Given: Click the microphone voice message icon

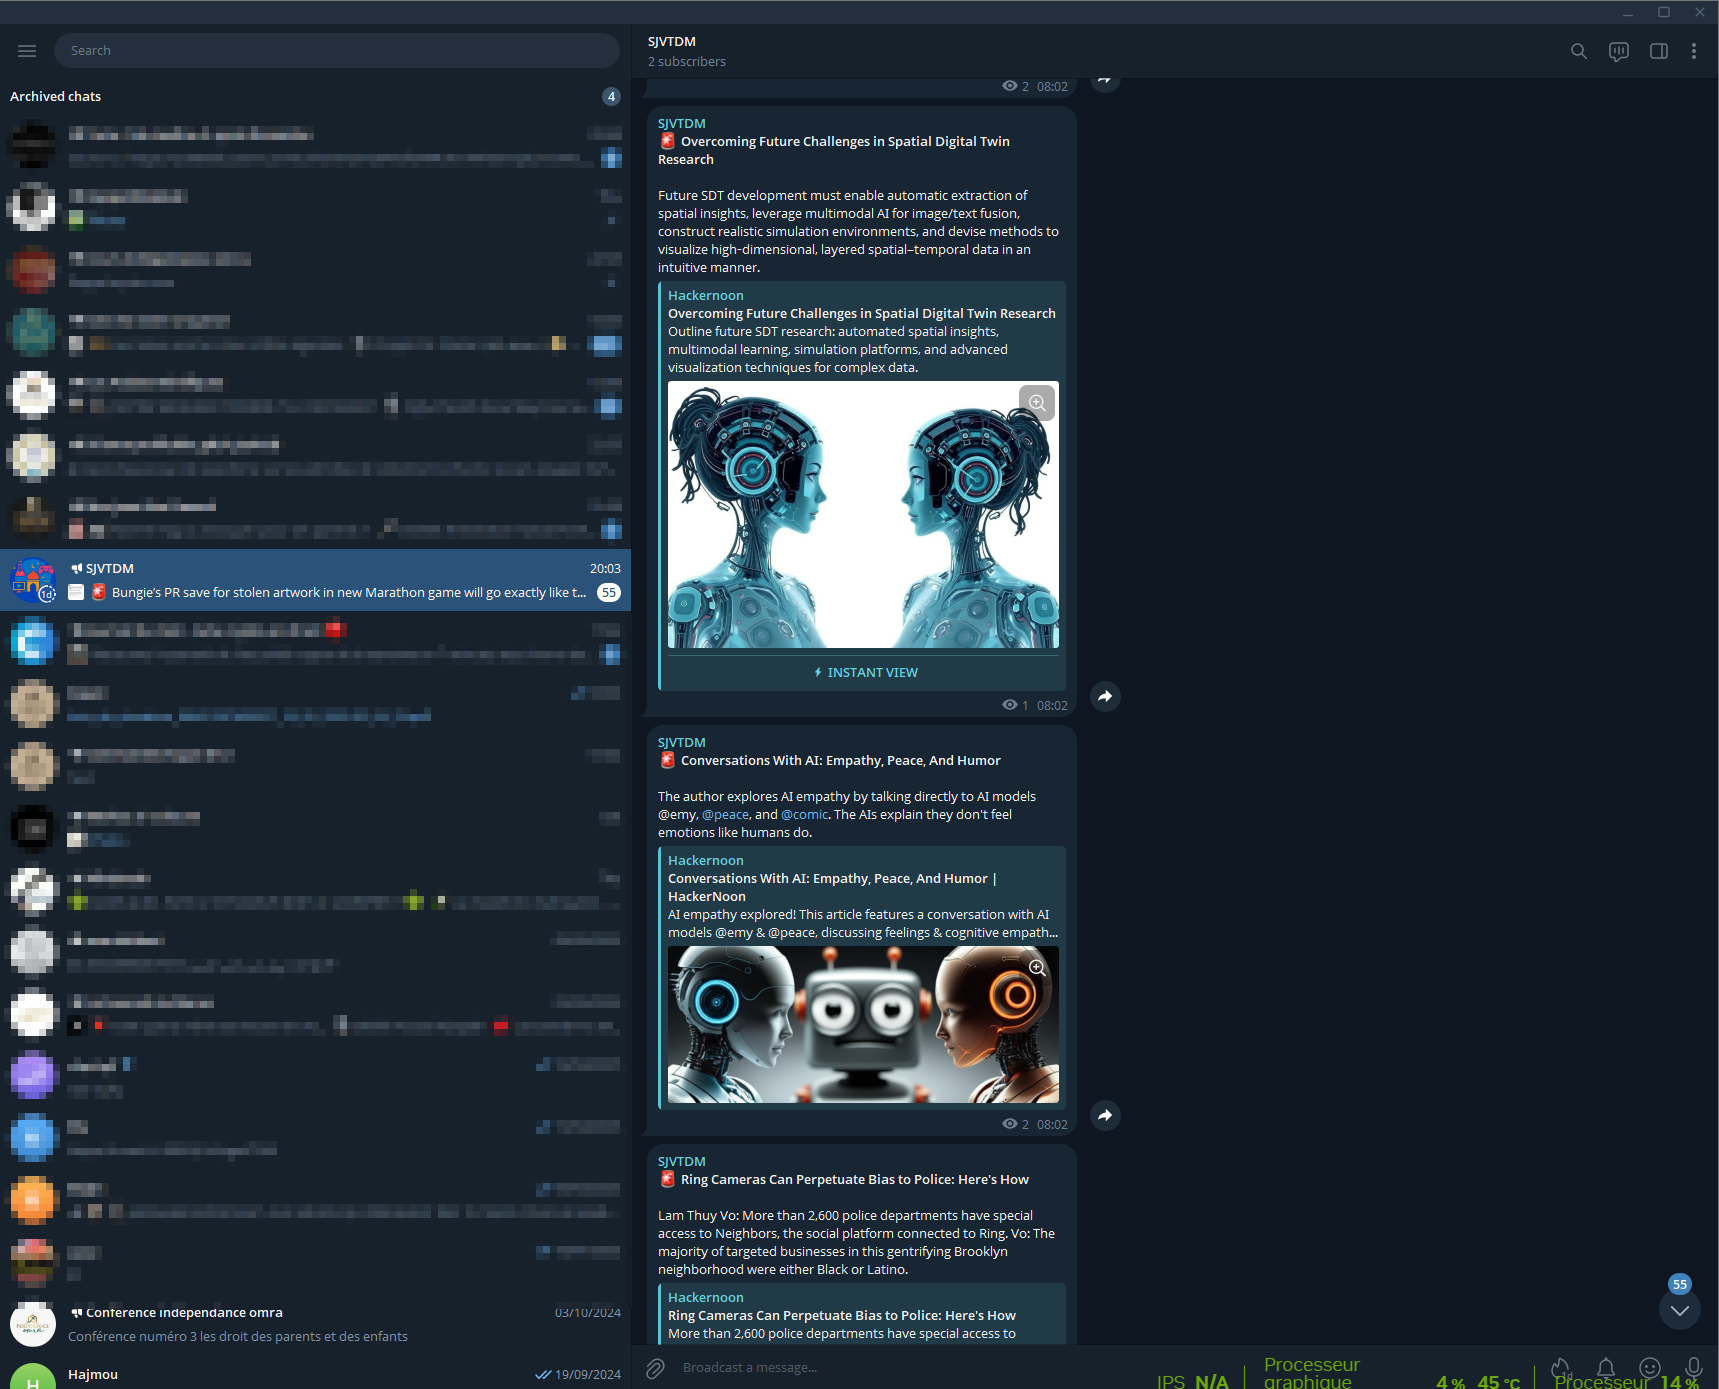Looking at the screenshot, I should click(1693, 1367).
